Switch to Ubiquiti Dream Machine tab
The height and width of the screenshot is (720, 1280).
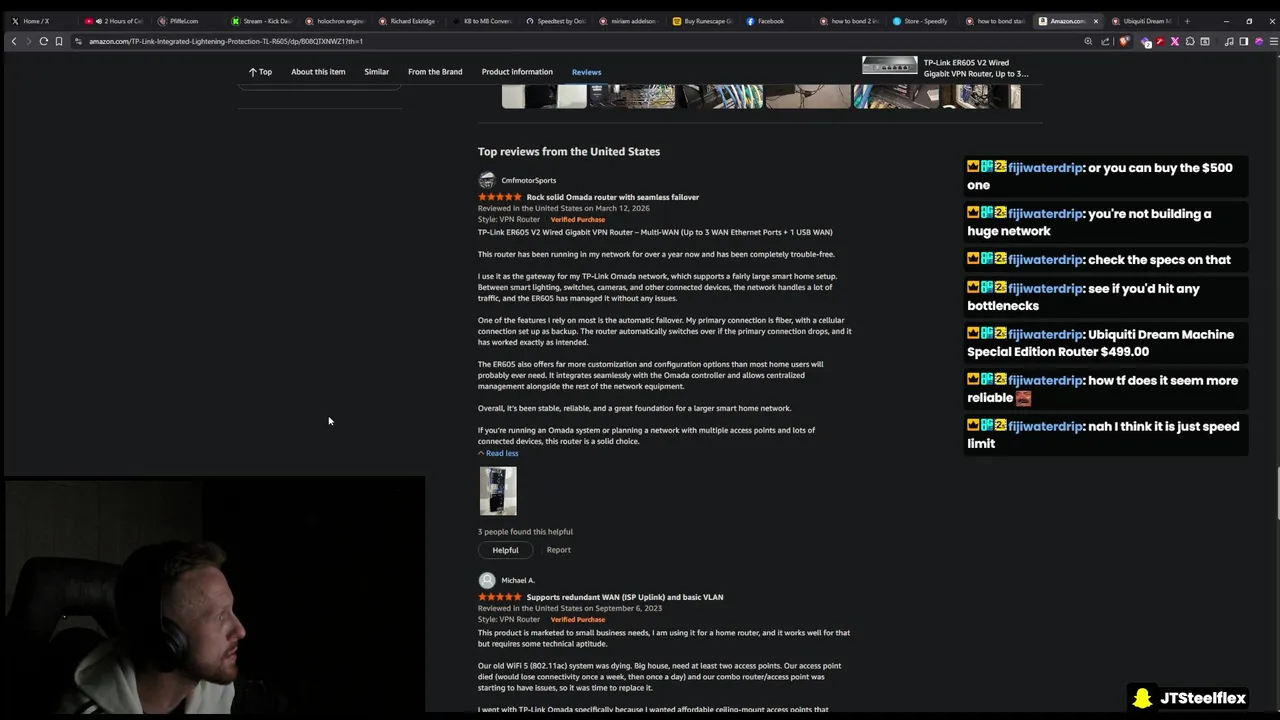tap(1142, 21)
